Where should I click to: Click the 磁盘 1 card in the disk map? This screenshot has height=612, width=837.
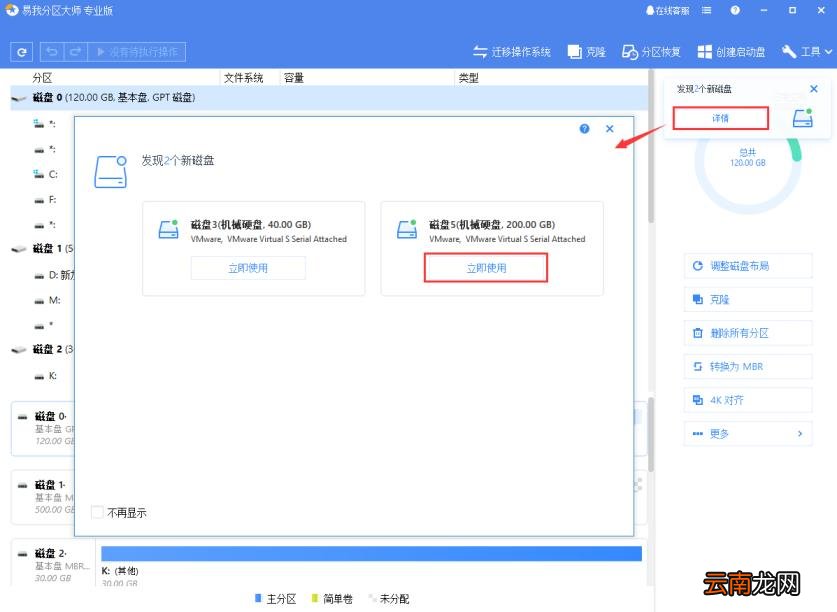click(43, 497)
